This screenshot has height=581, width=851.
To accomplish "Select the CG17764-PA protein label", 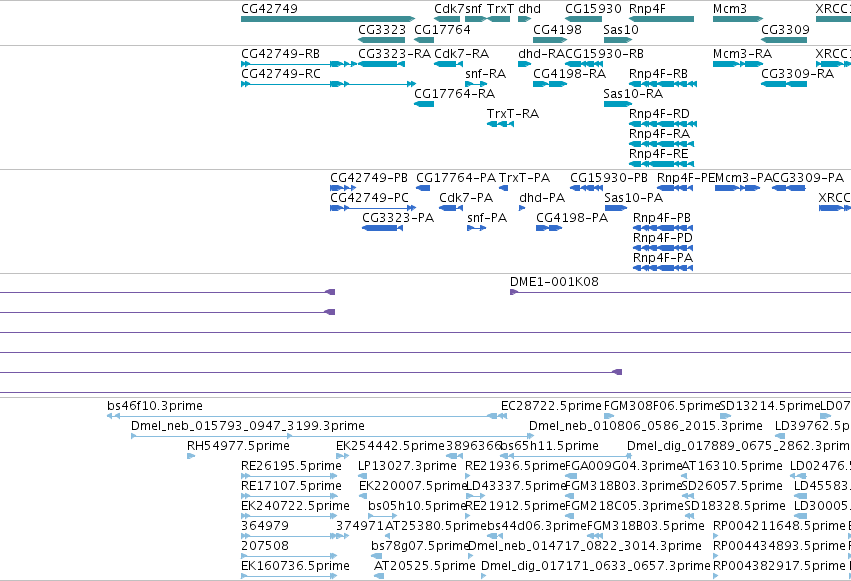I will 456,178.
